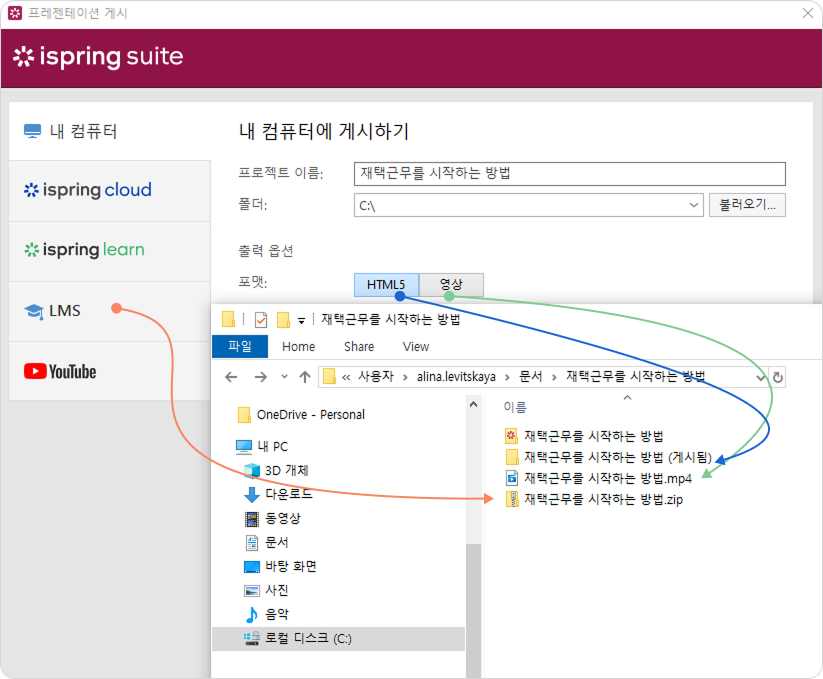Select 내 PC in navigation pane

272,447
